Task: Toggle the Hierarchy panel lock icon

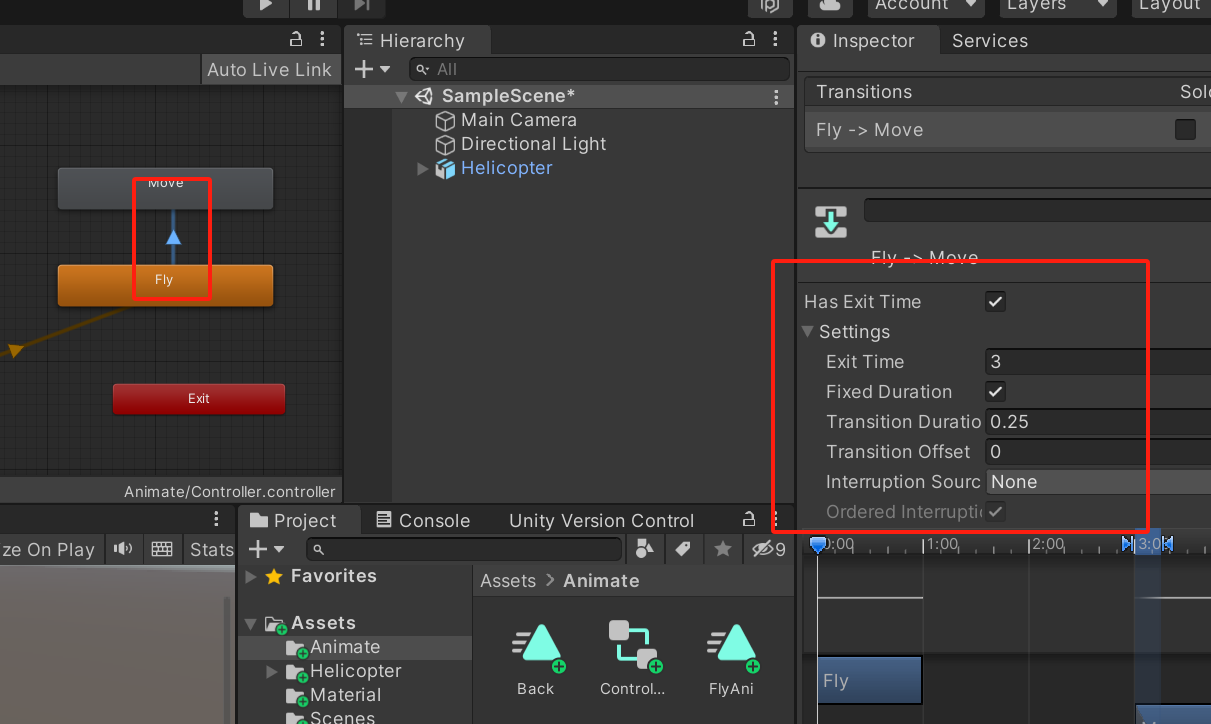Action: tap(749, 40)
